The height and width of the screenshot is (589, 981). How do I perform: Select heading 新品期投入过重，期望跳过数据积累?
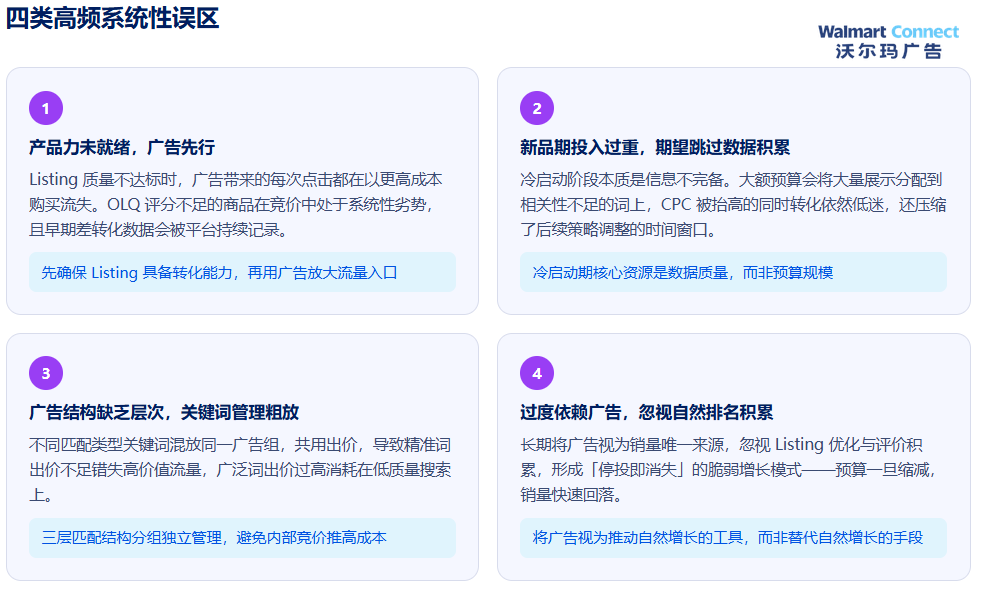[x=655, y=147]
